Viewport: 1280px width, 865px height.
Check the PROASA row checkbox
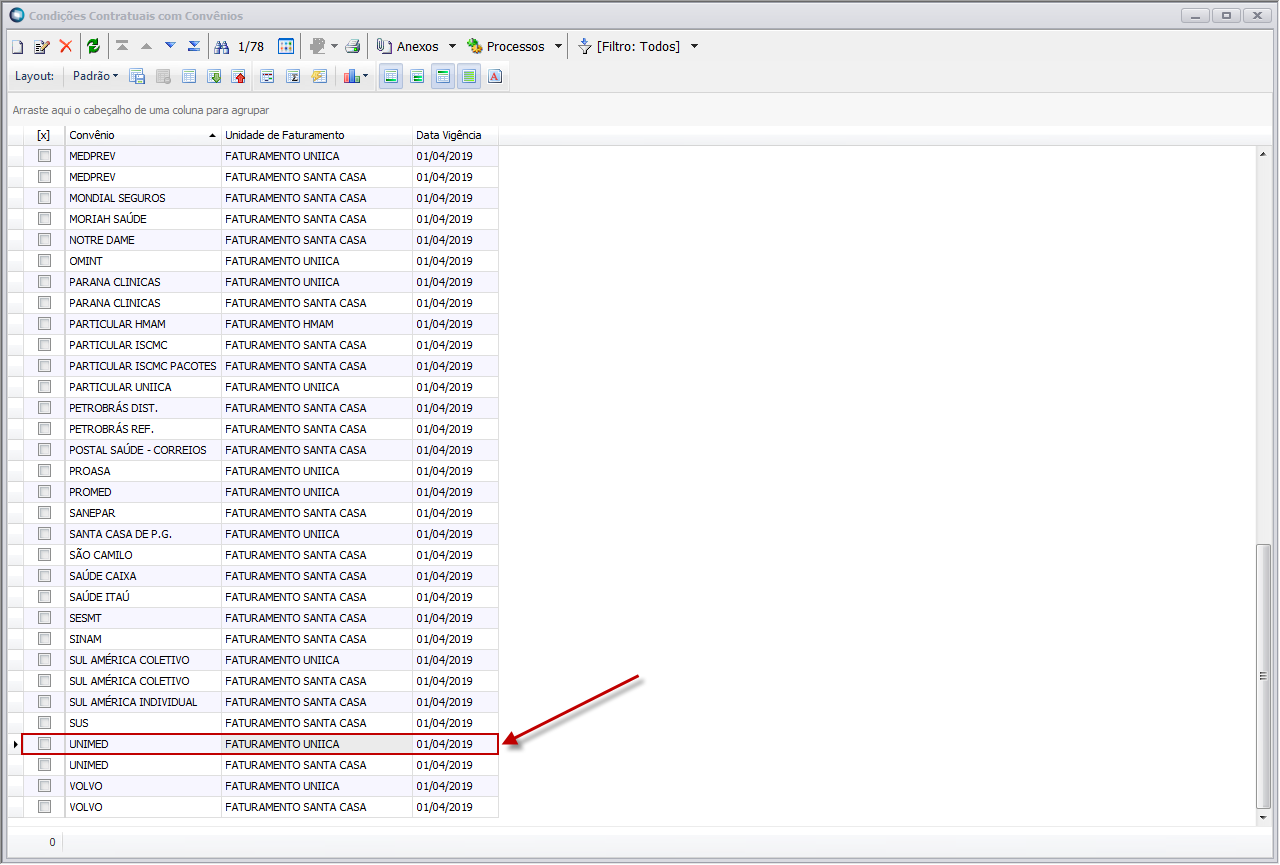[44, 471]
